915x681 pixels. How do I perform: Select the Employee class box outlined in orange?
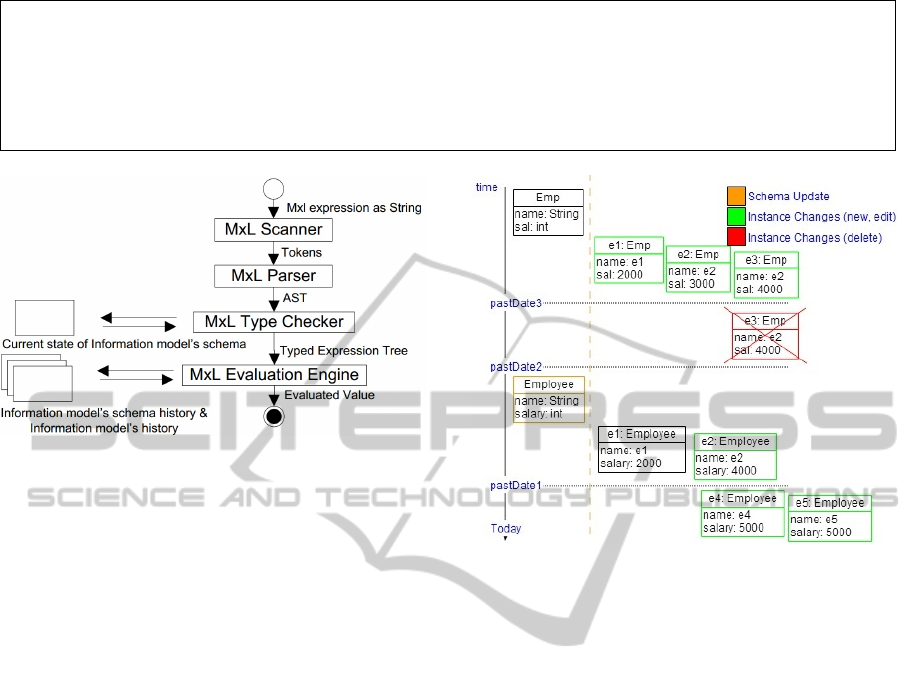(x=549, y=399)
